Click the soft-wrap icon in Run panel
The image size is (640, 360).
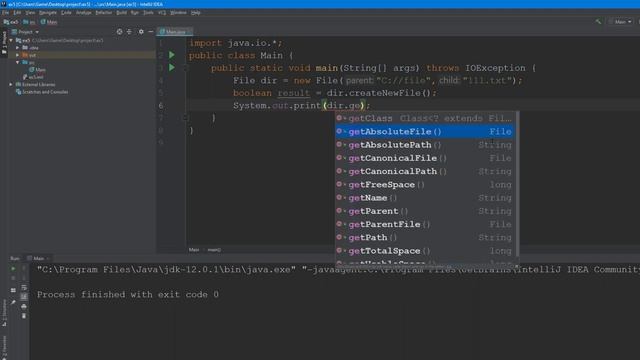click(x=24, y=287)
